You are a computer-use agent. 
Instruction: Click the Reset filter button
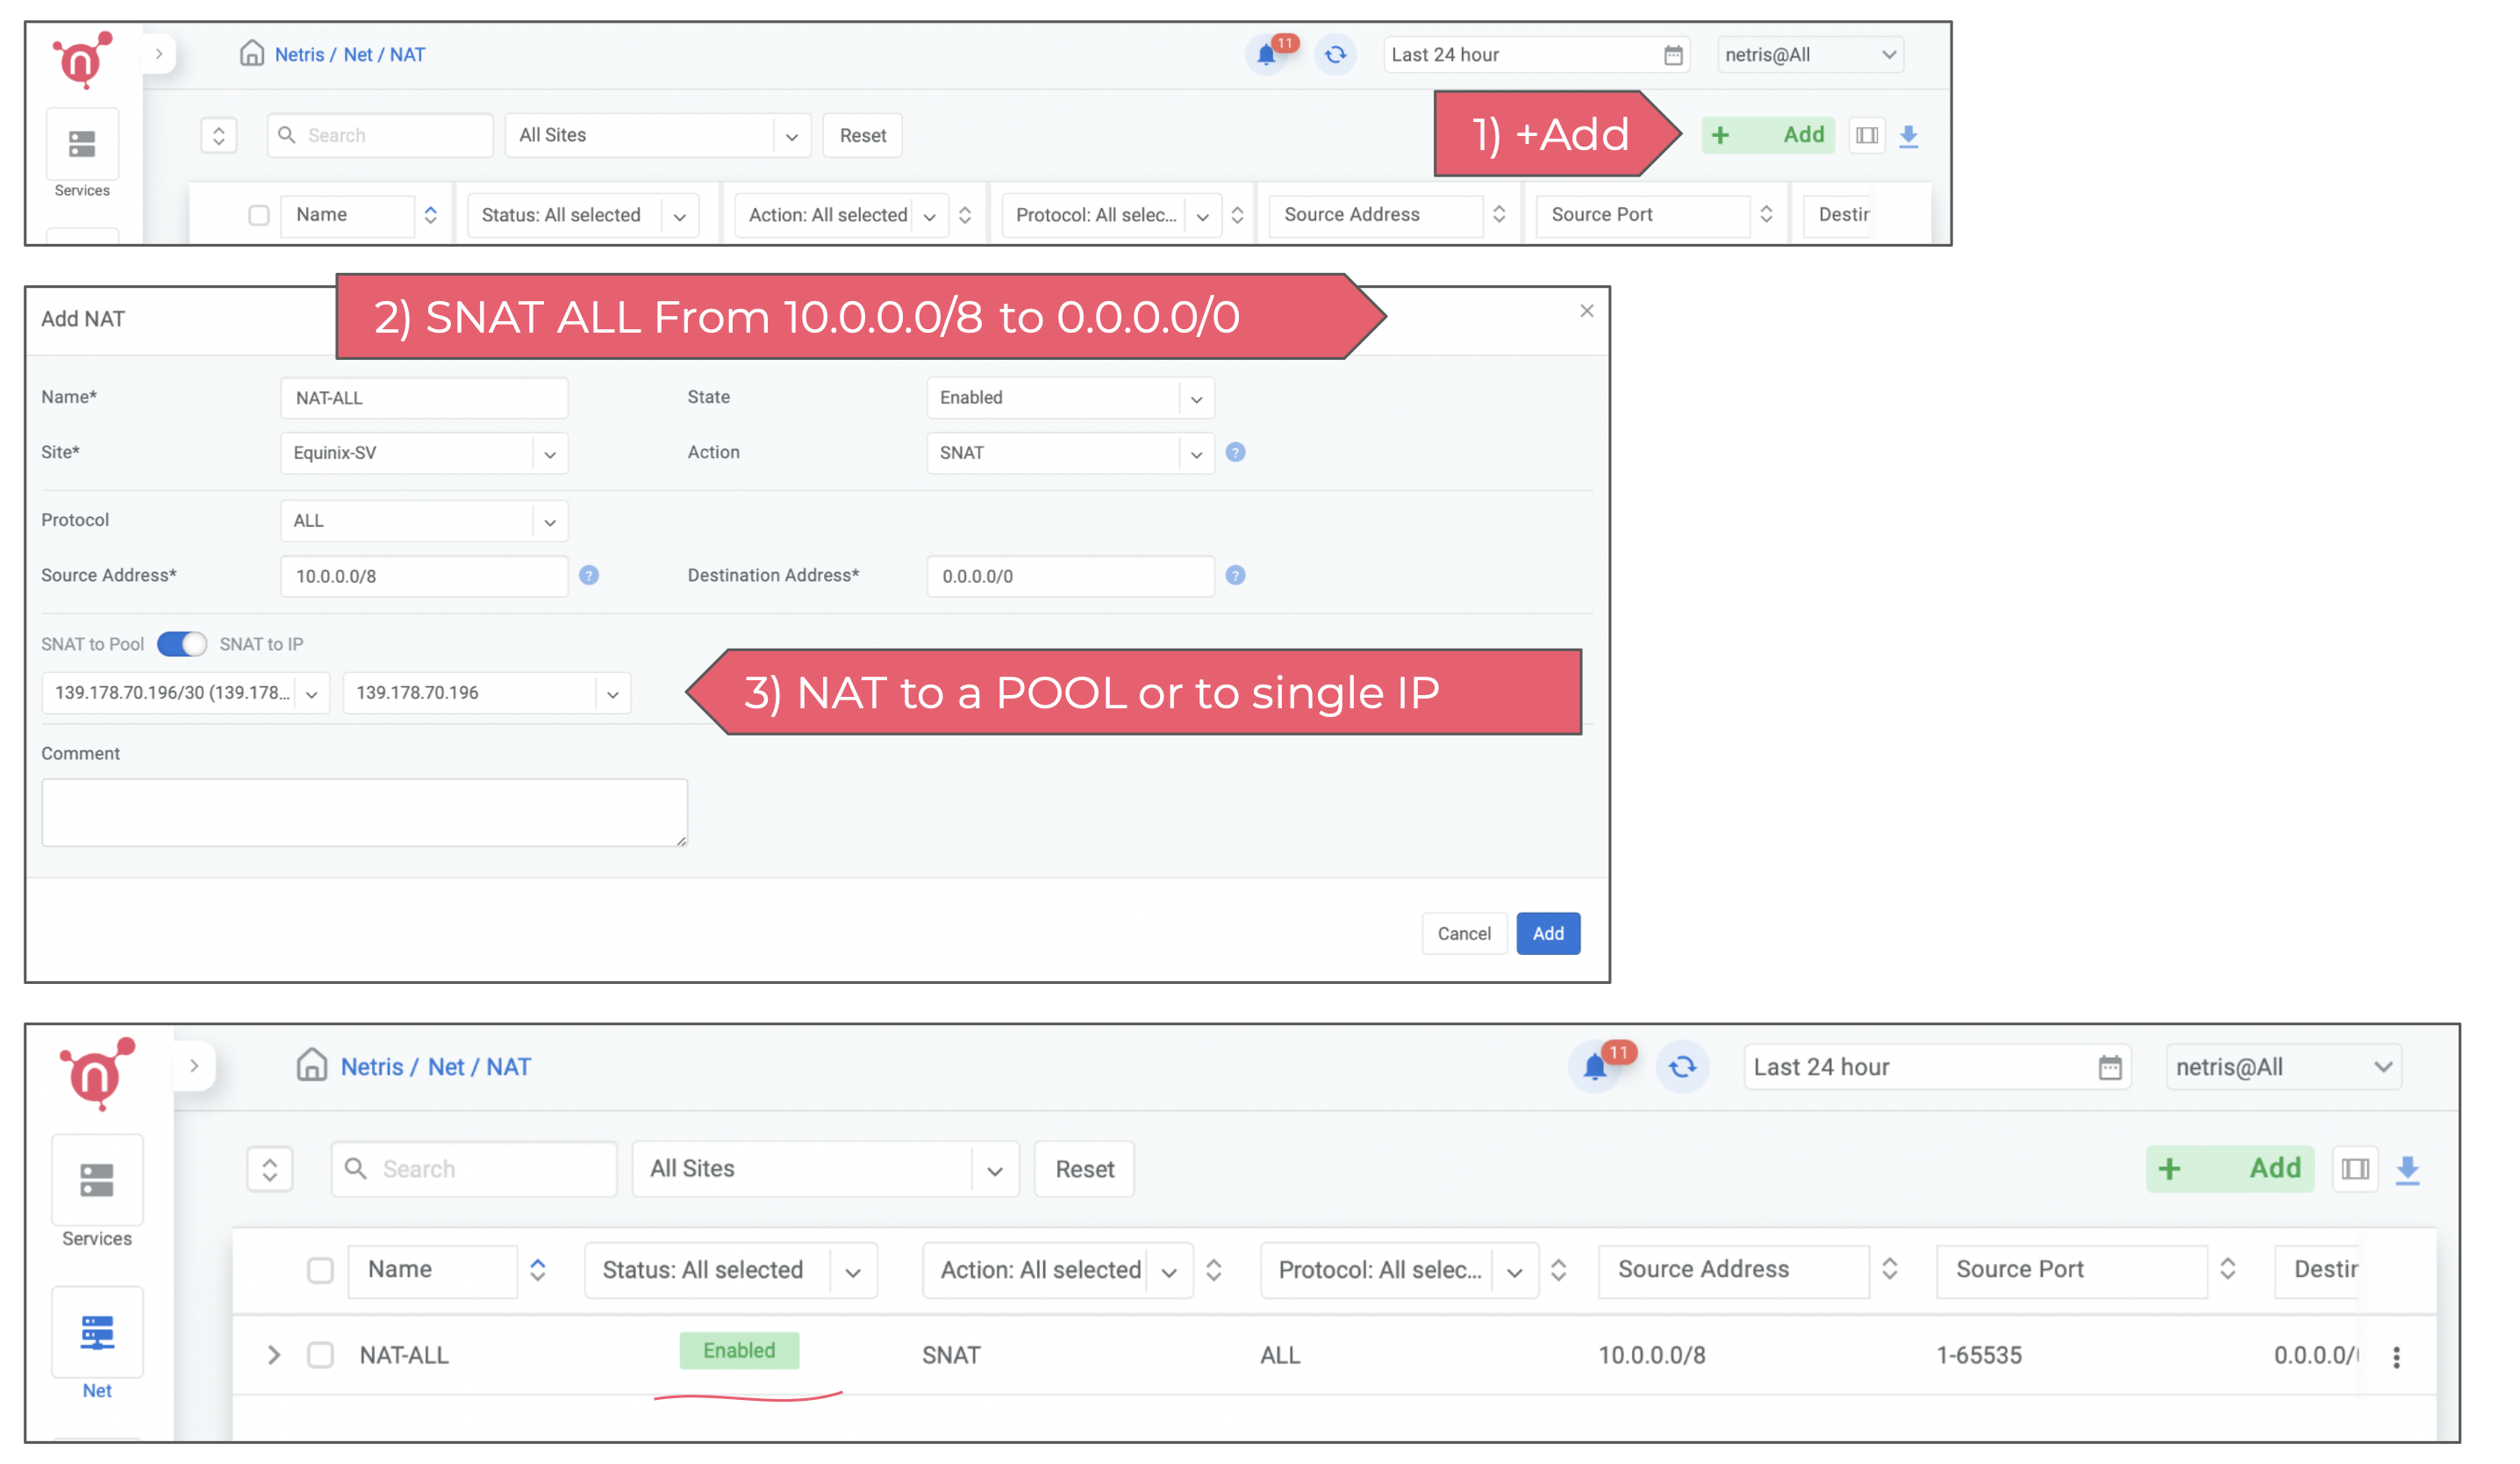pos(863,134)
